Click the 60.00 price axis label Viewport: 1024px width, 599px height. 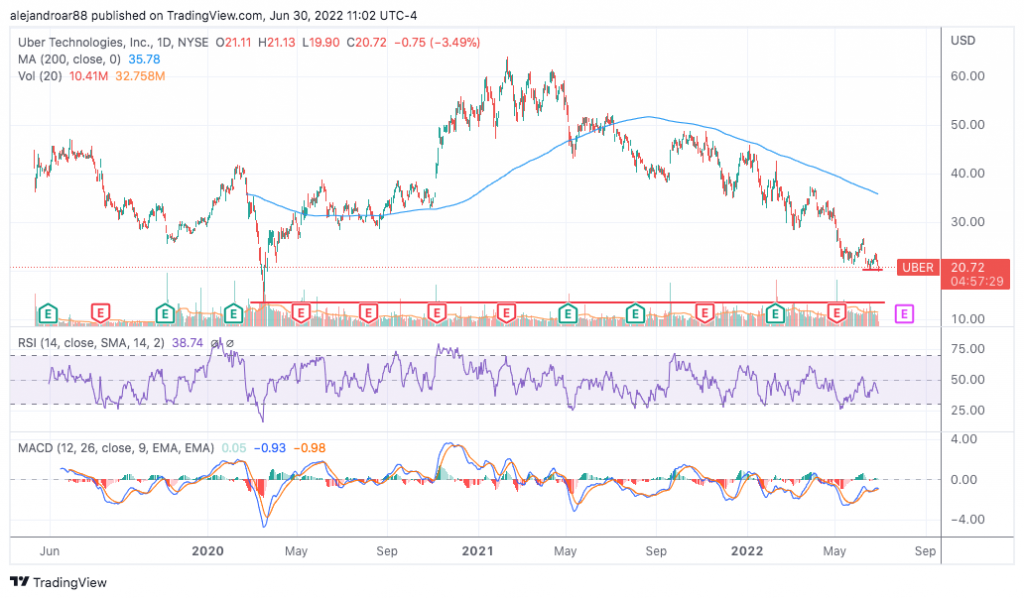(967, 76)
